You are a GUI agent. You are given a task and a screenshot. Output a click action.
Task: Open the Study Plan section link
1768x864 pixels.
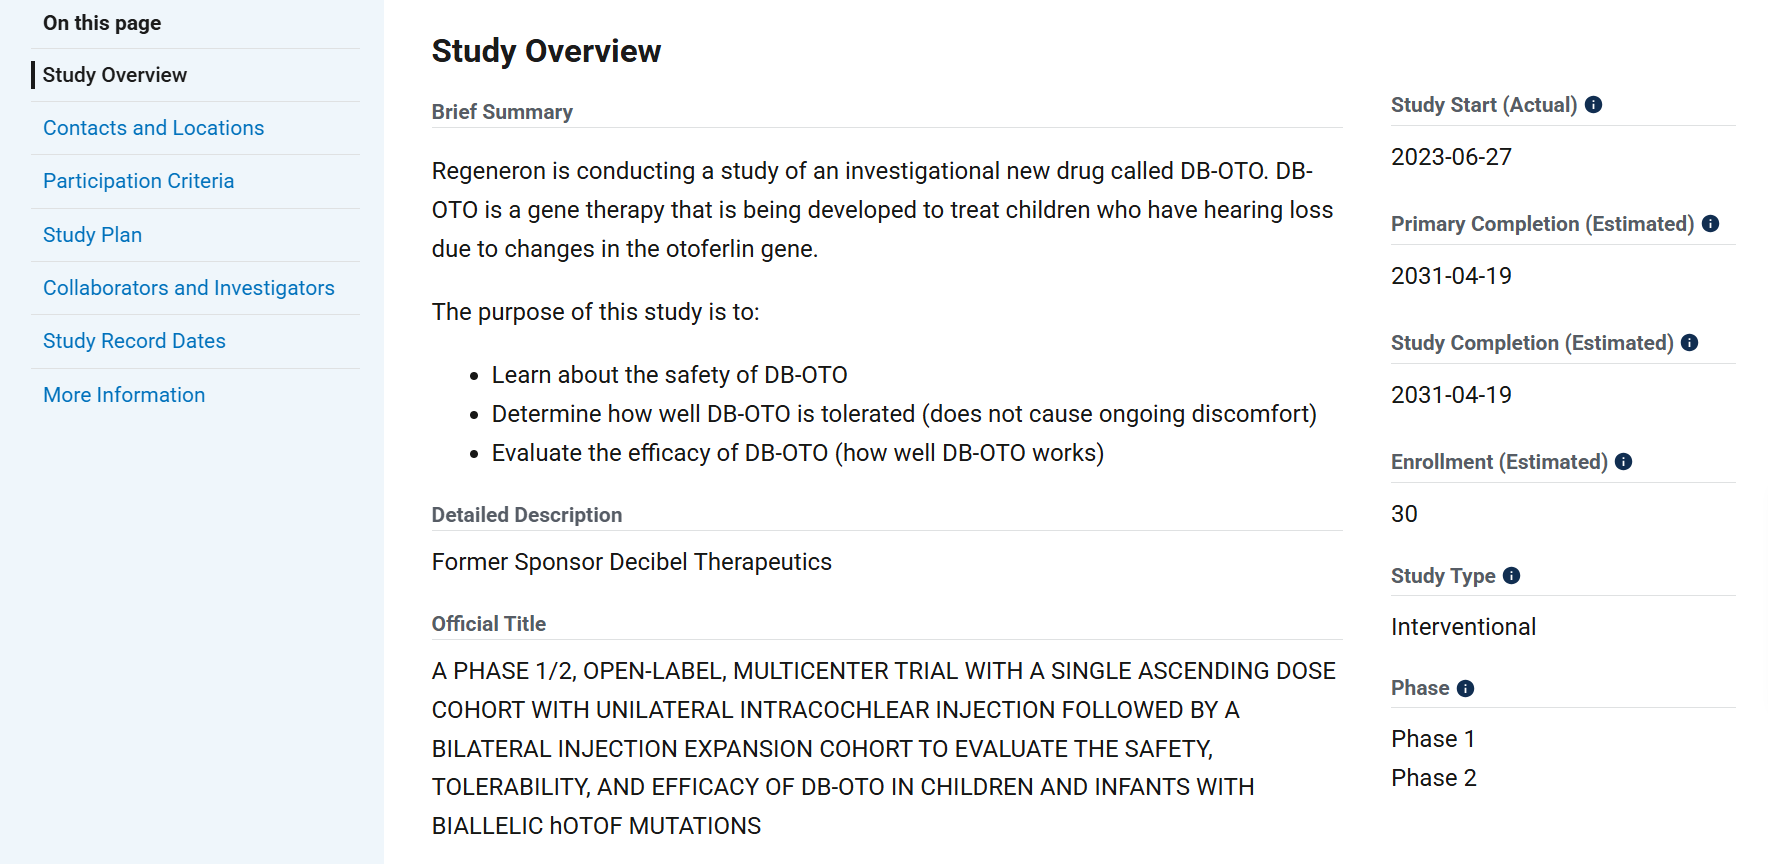click(x=92, y=235)
